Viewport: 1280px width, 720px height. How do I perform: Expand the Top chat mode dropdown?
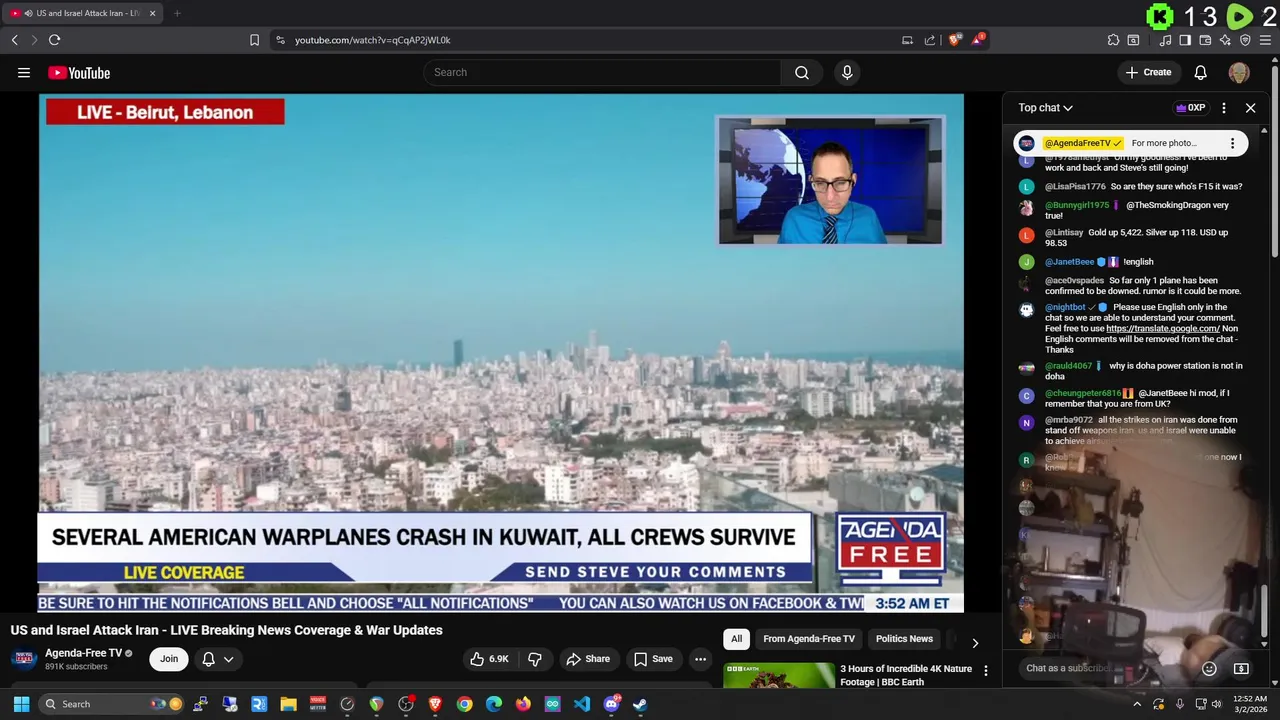[1045, 108]
